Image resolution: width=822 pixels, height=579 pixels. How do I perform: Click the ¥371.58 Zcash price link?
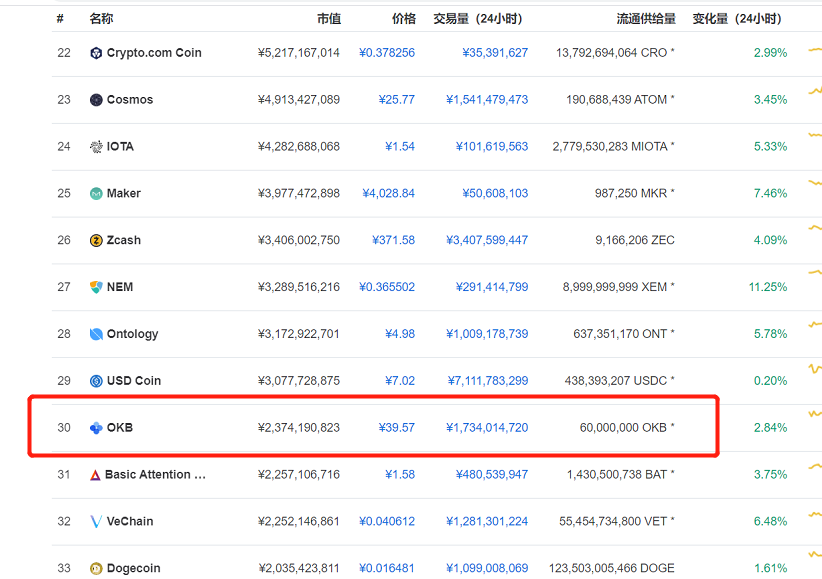click(393, 240)
